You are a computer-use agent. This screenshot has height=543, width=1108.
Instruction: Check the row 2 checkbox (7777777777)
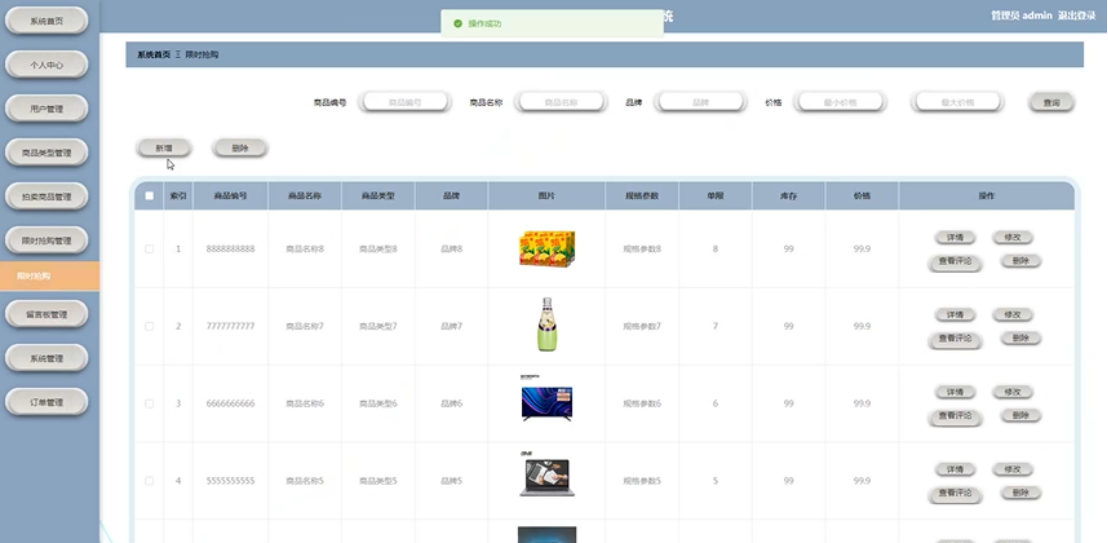(x=149, y=326)
